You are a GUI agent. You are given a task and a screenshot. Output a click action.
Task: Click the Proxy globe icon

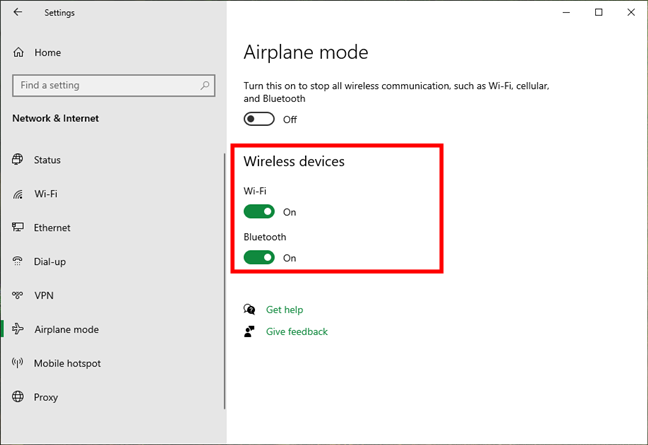coord(18,397)
